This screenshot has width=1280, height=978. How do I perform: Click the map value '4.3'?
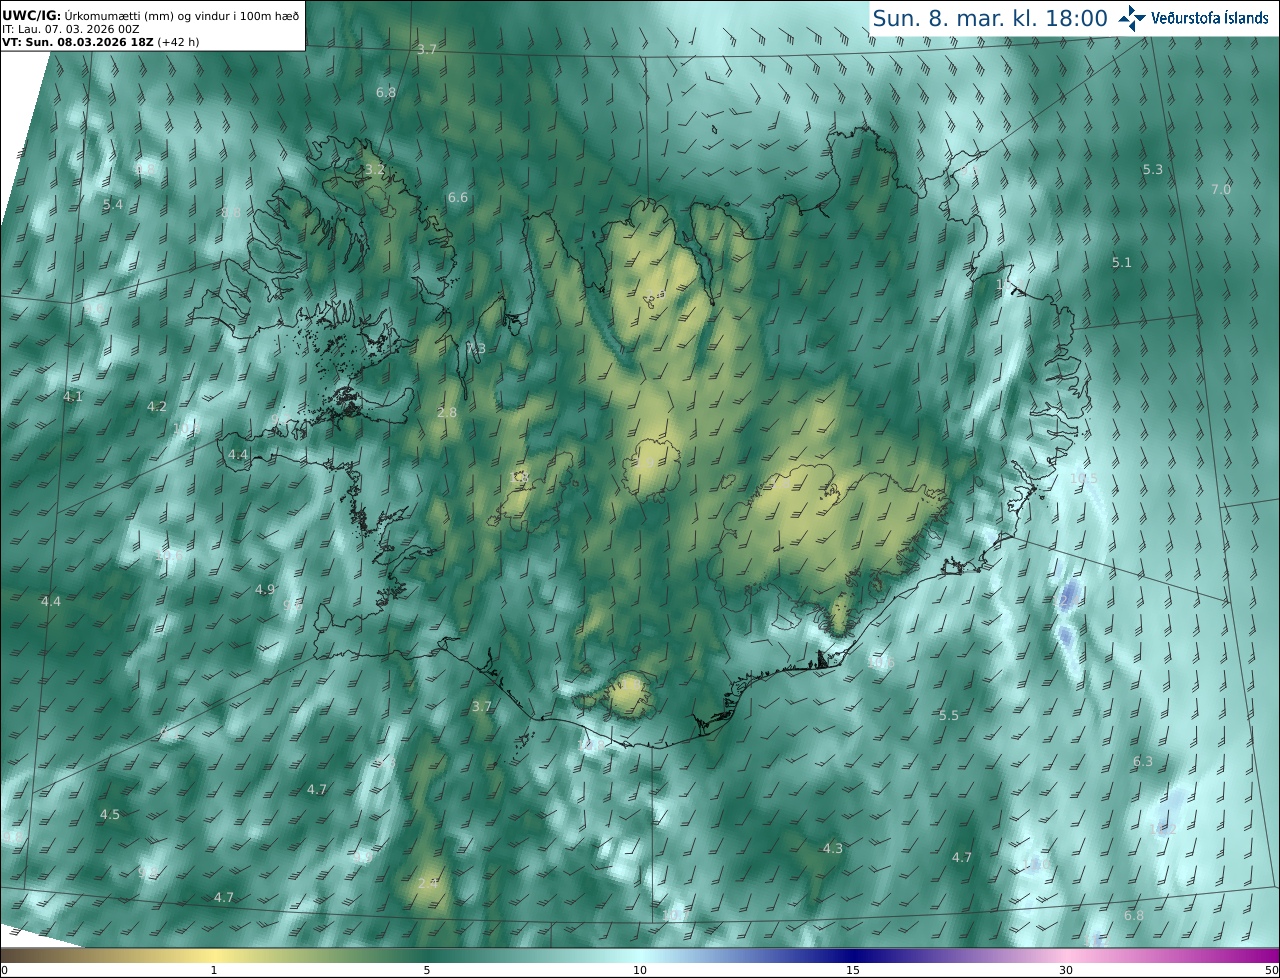833,849
